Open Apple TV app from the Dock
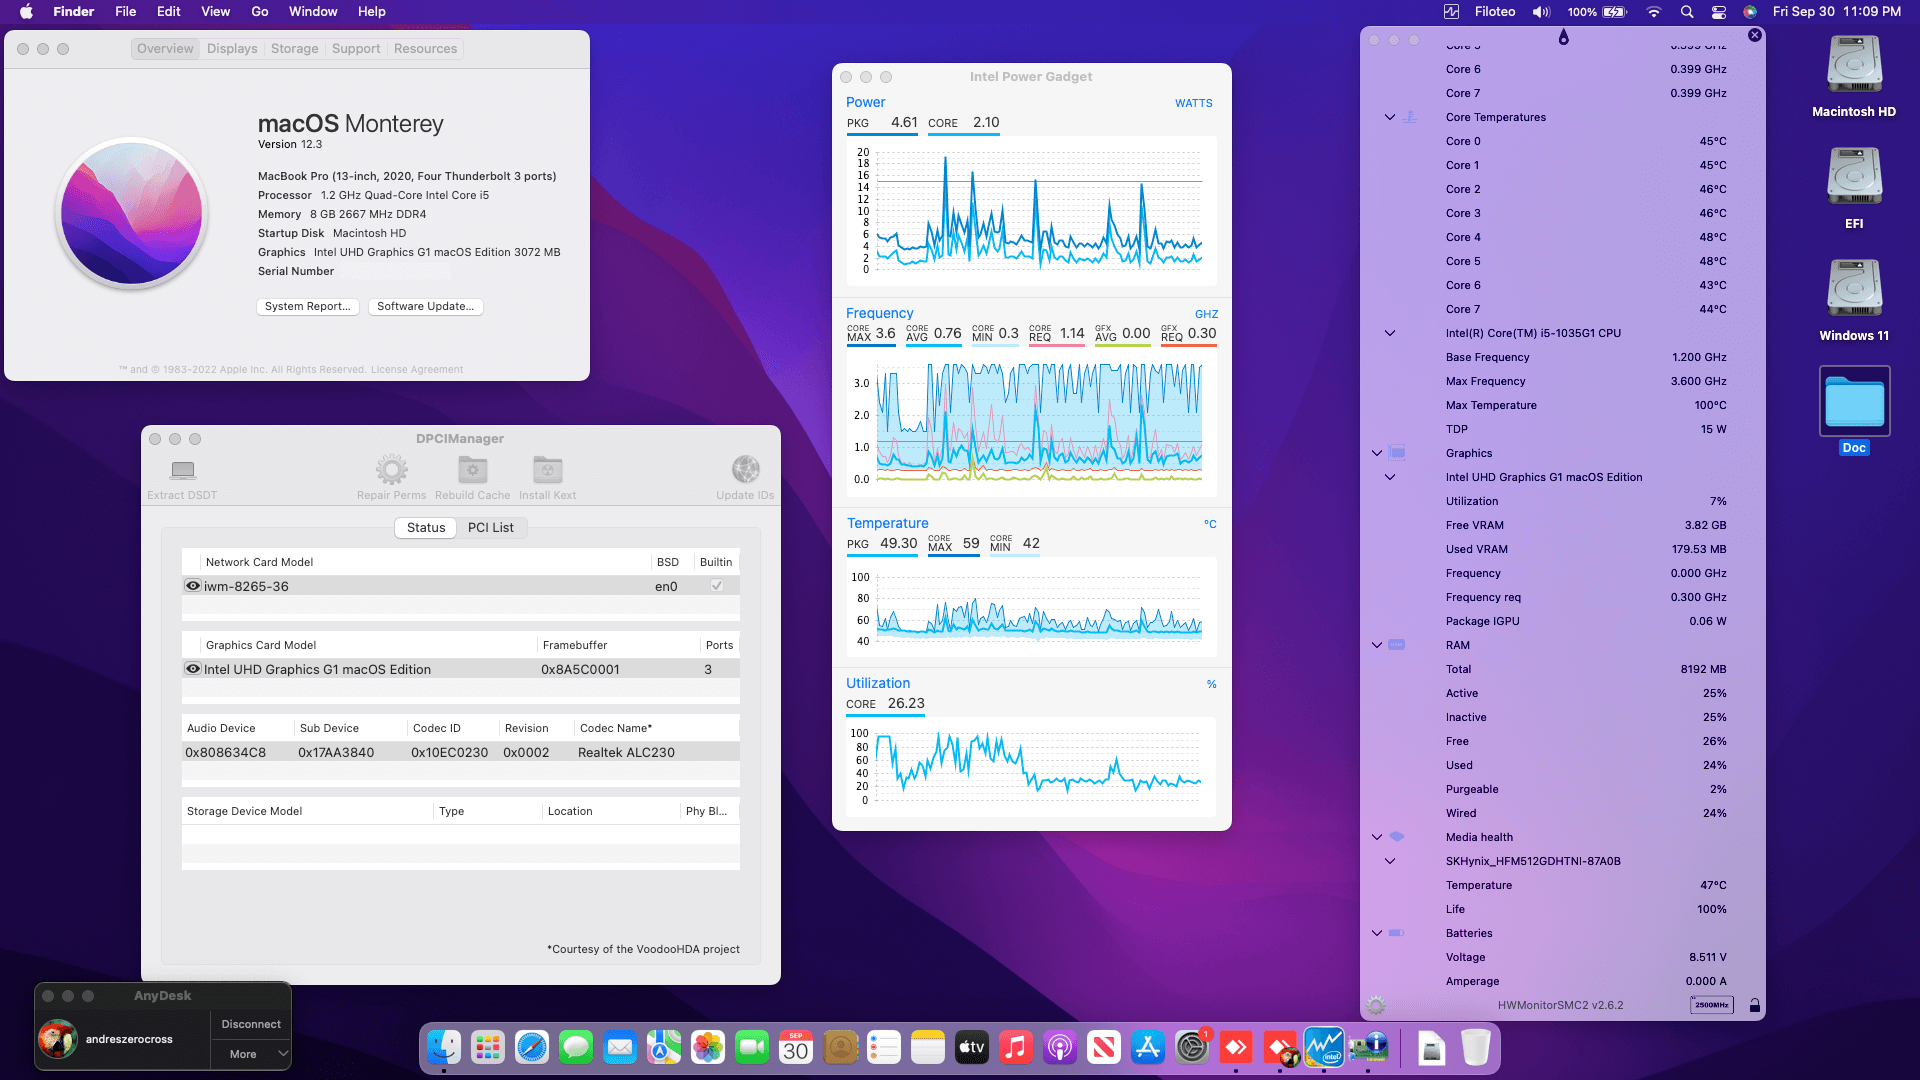Viewport: 1920px width, 1080px height. [972, 1048]
